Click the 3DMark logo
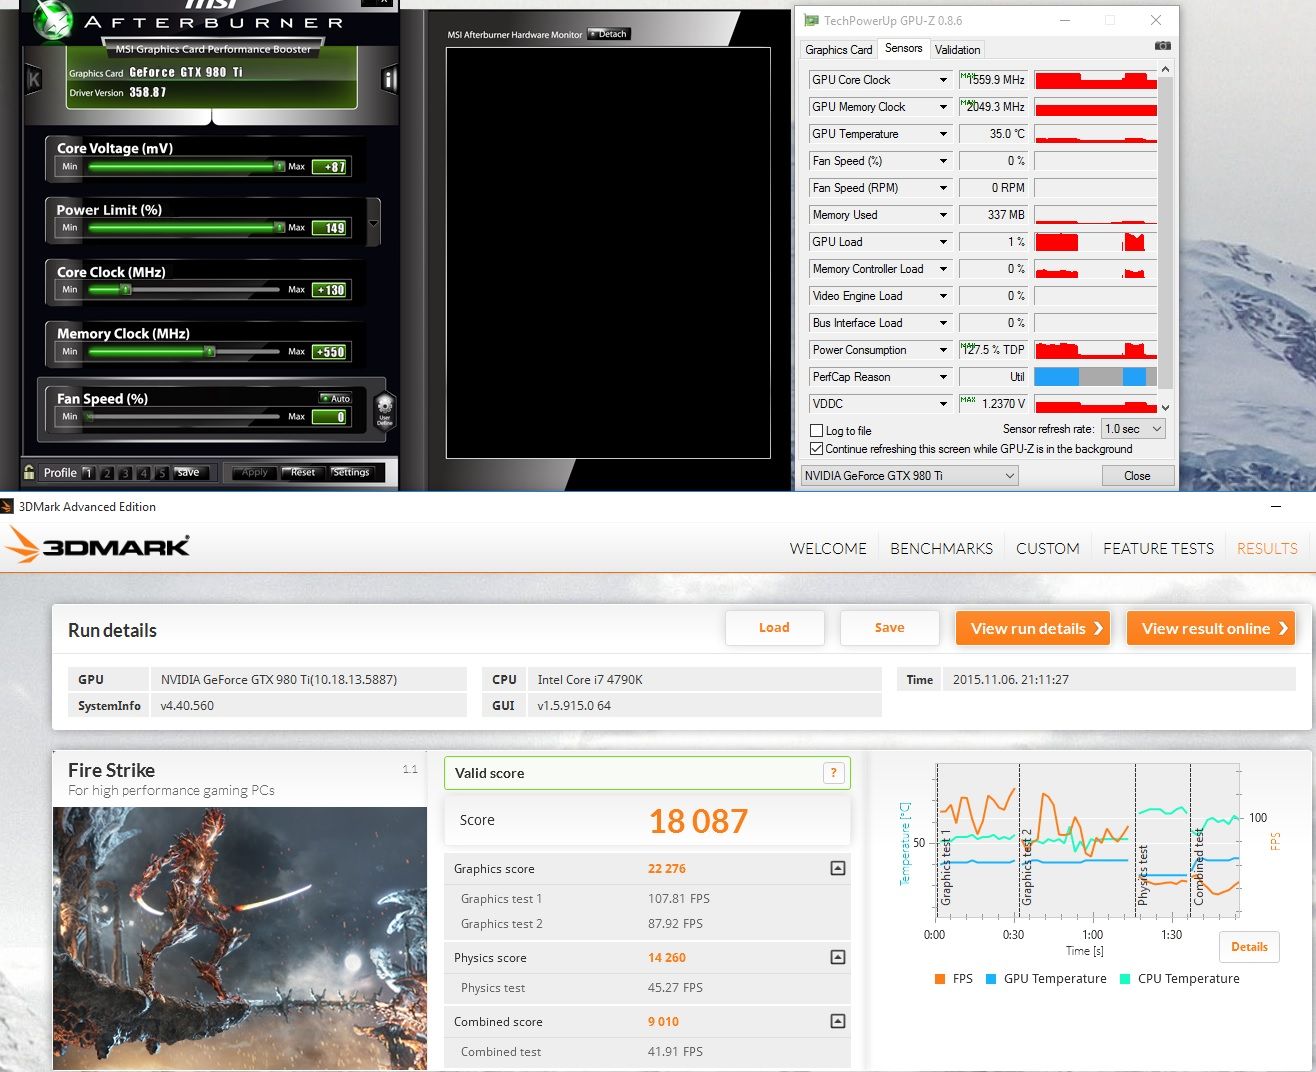This screenshot has width=1316, height=1072. pyautogui.click(x=97, y=546)
